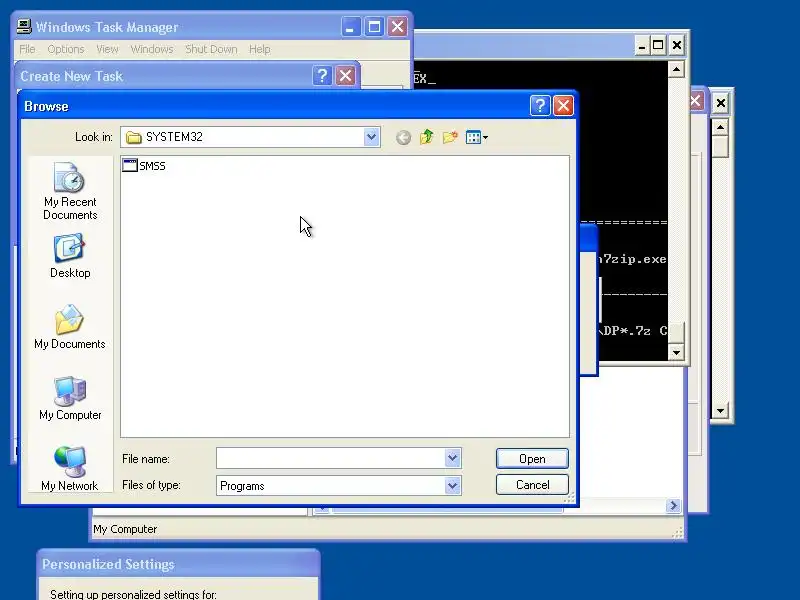Click right scroll arrow in My Computer window
This screenshot has height=600, width=800.
[673, 505]
